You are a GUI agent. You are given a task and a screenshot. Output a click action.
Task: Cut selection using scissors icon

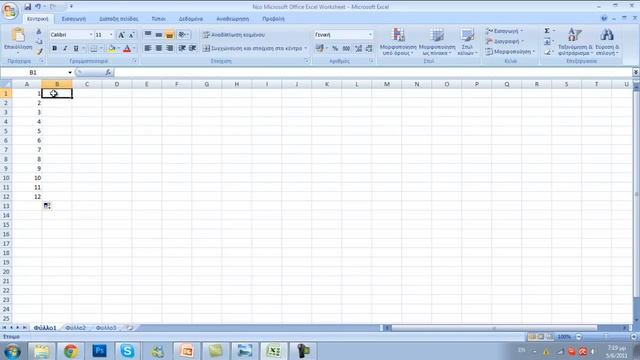(x=39, y=31)
